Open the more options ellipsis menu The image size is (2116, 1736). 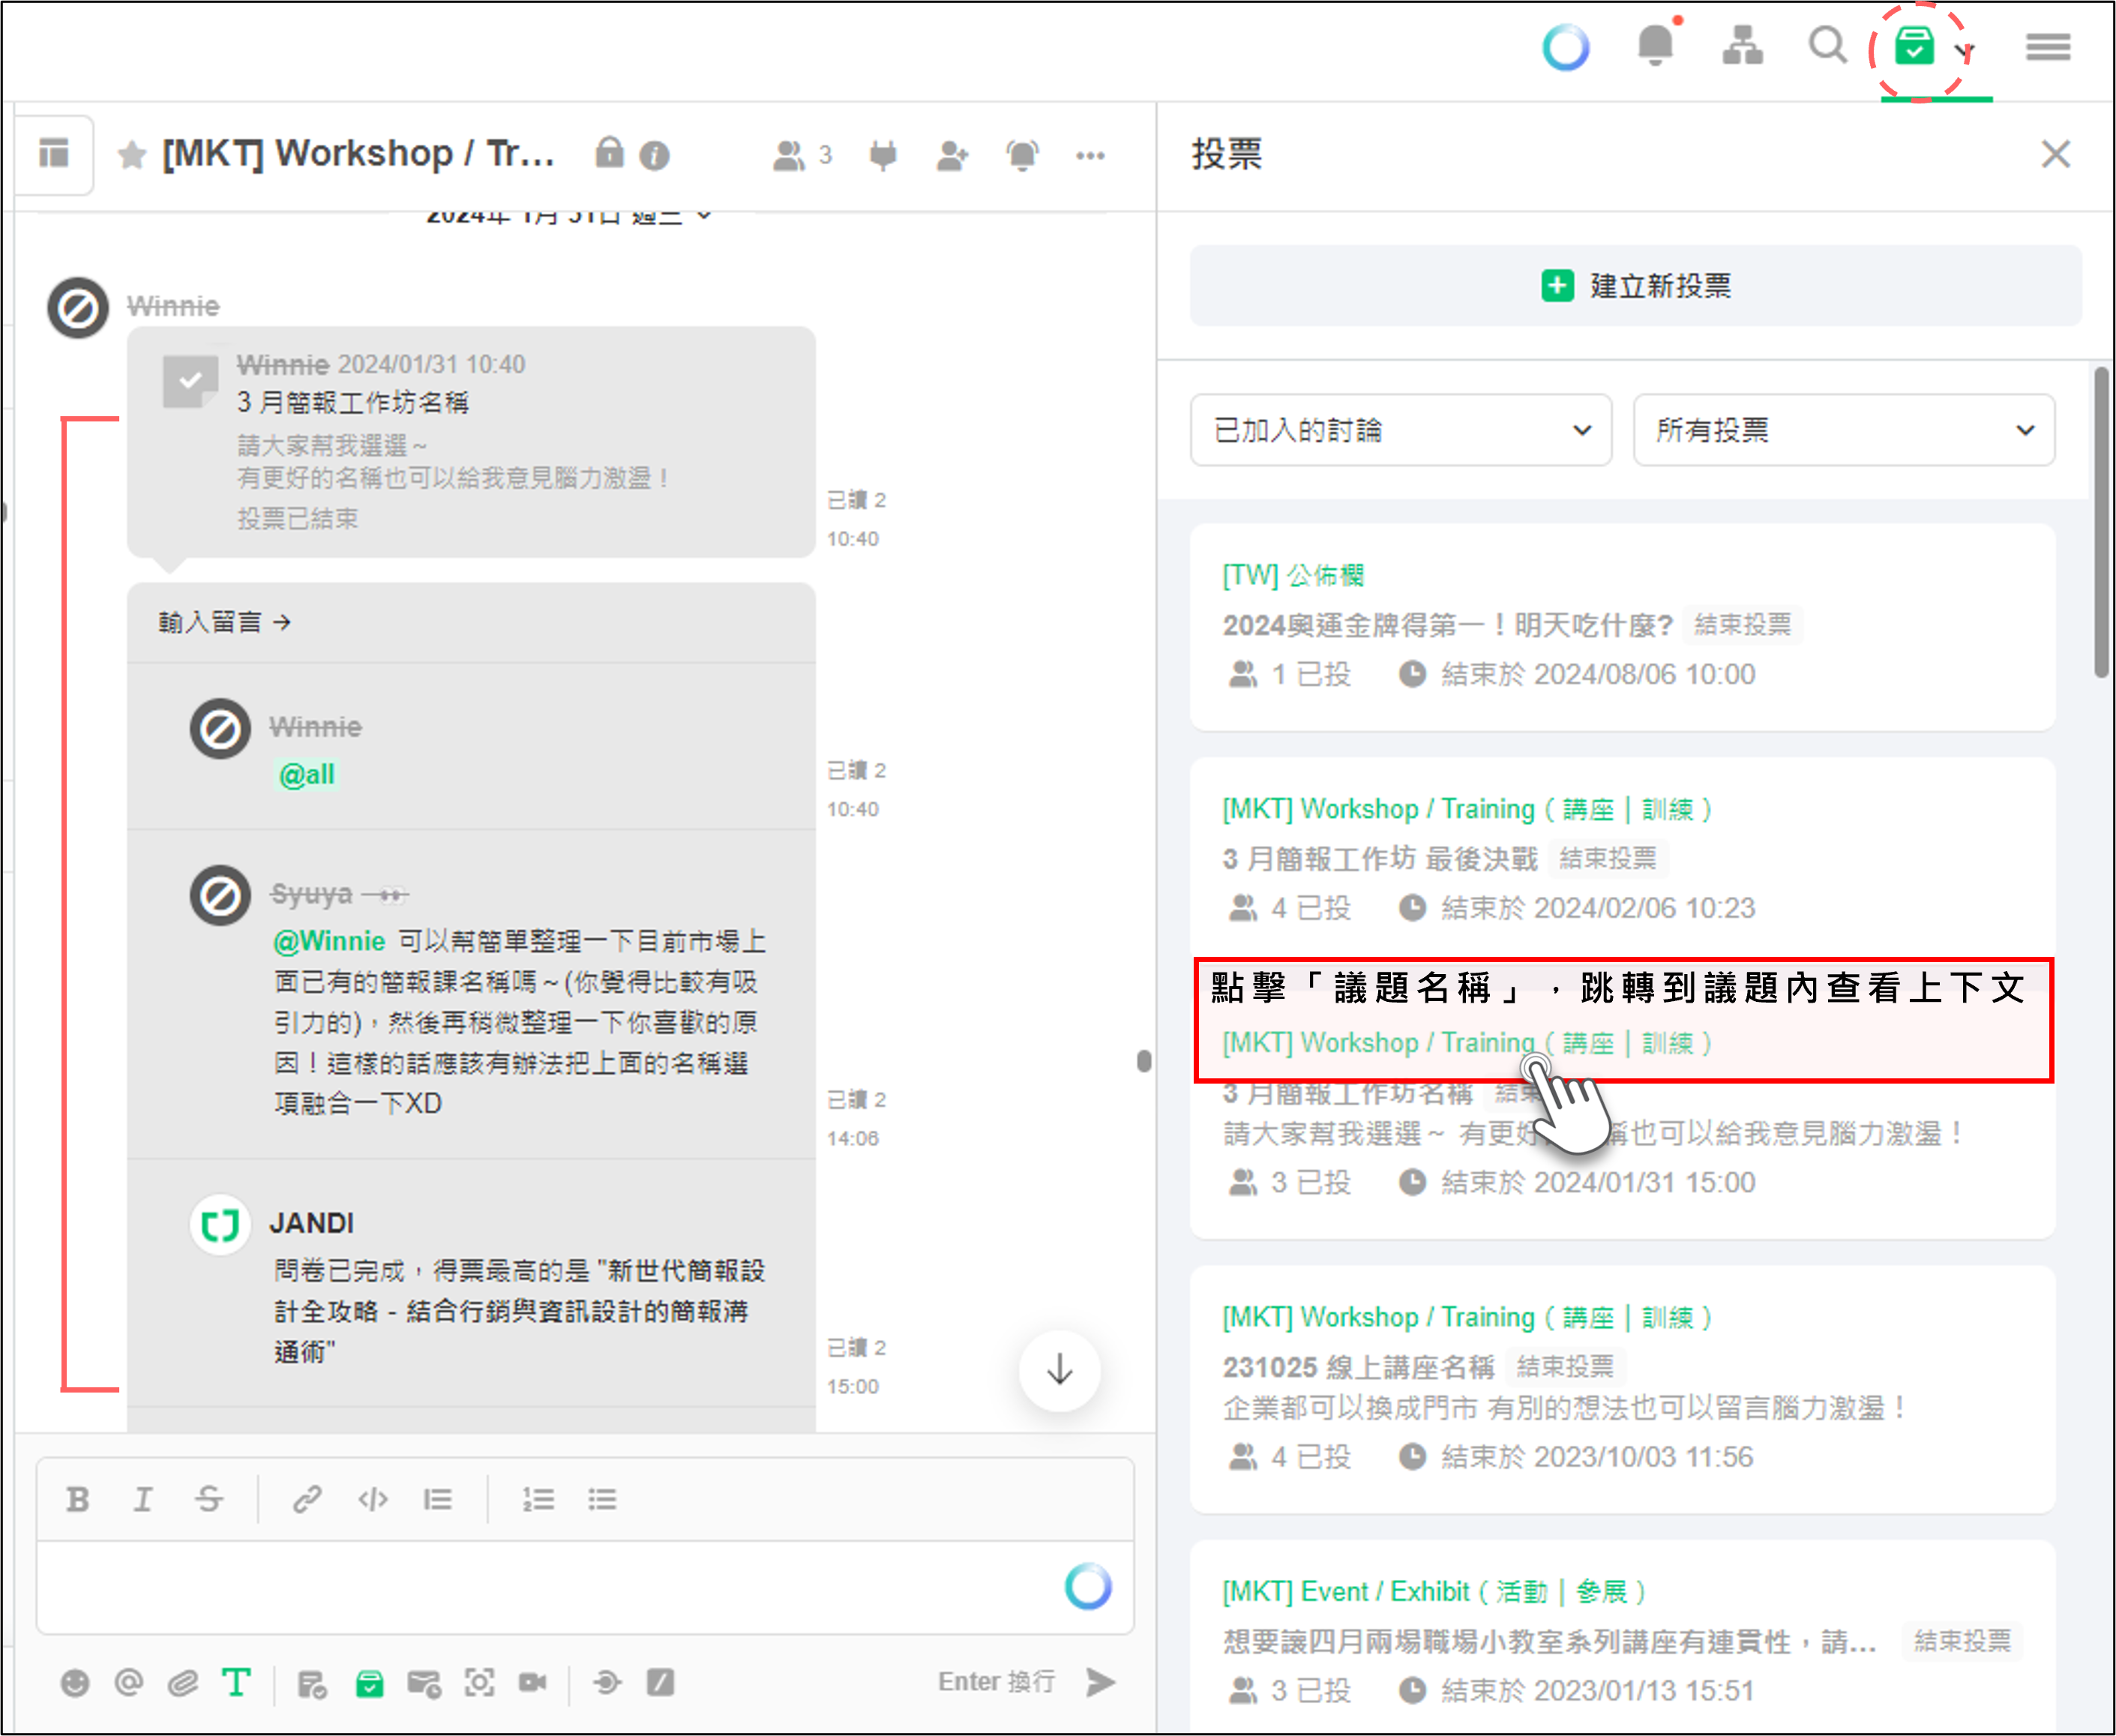point(1089,155)
